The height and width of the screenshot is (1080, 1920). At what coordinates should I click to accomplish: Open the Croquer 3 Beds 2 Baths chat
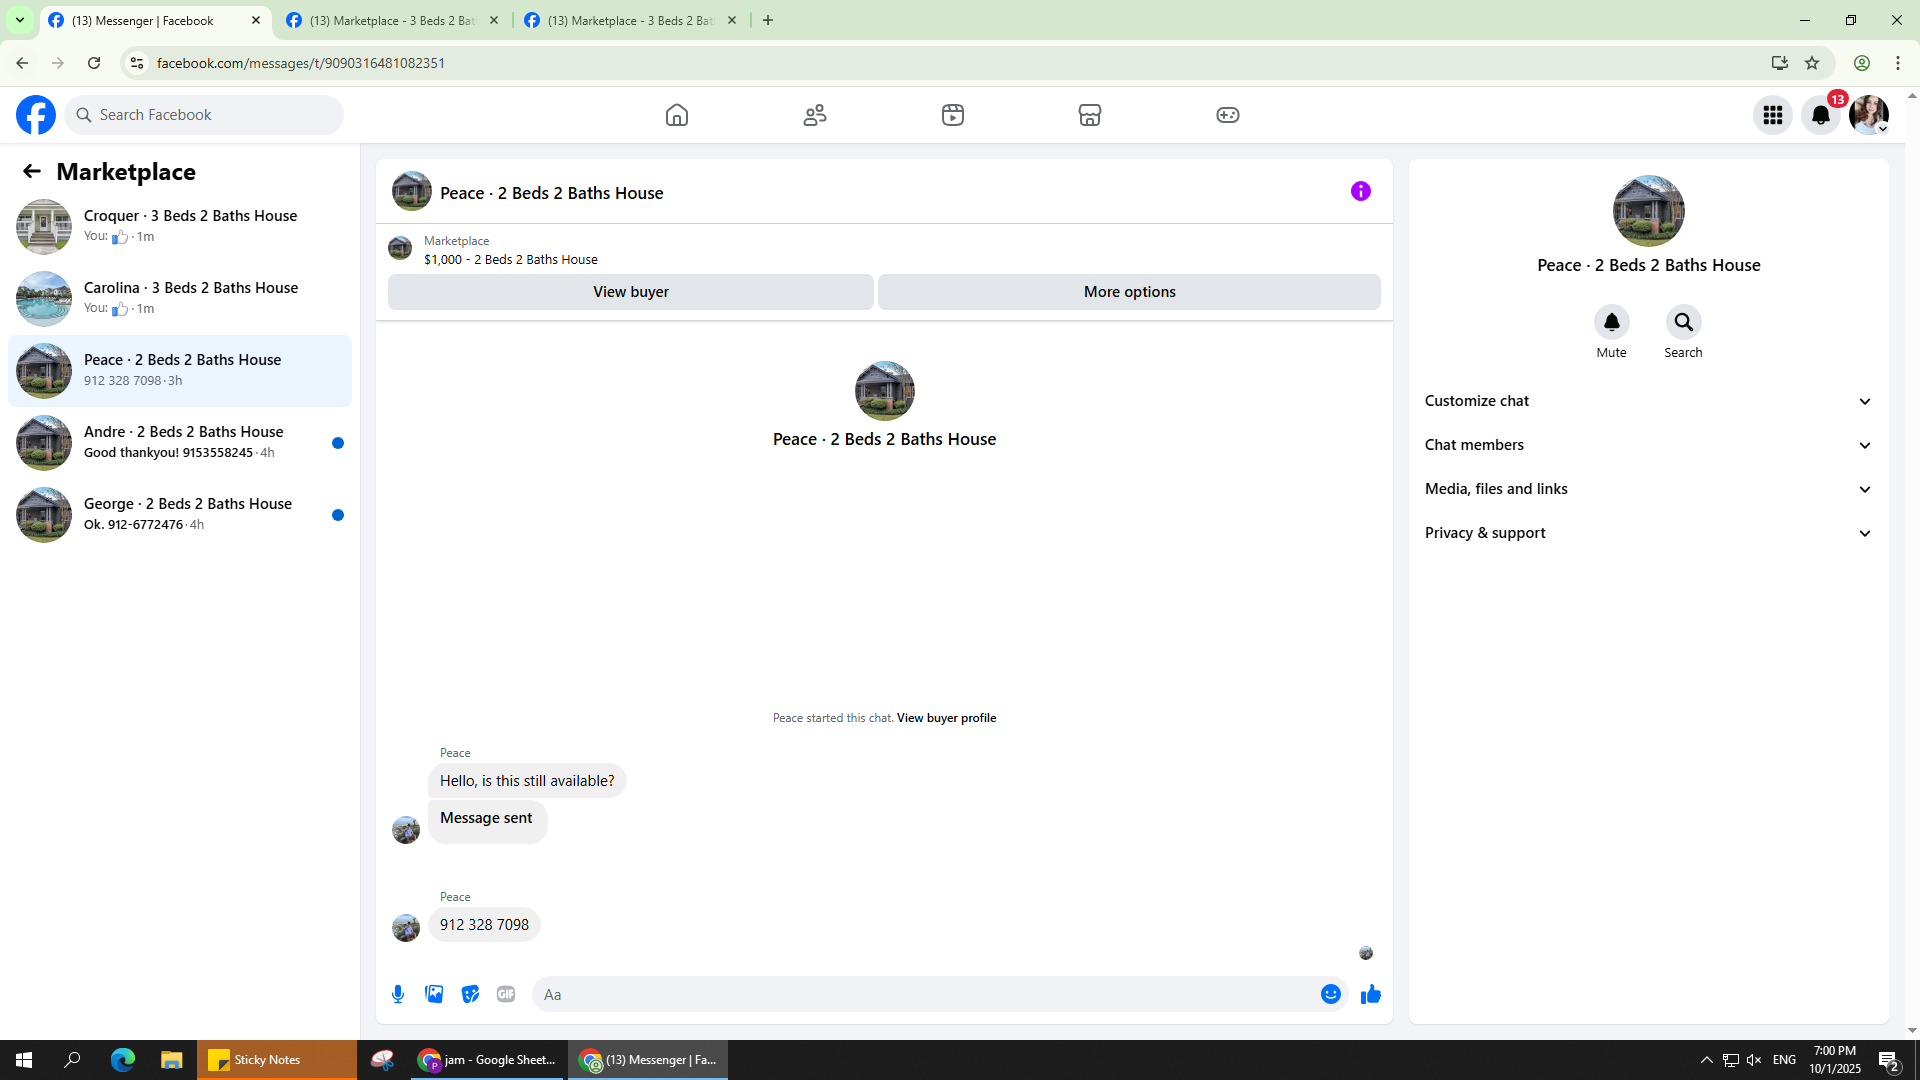click(x=180, y=226)
